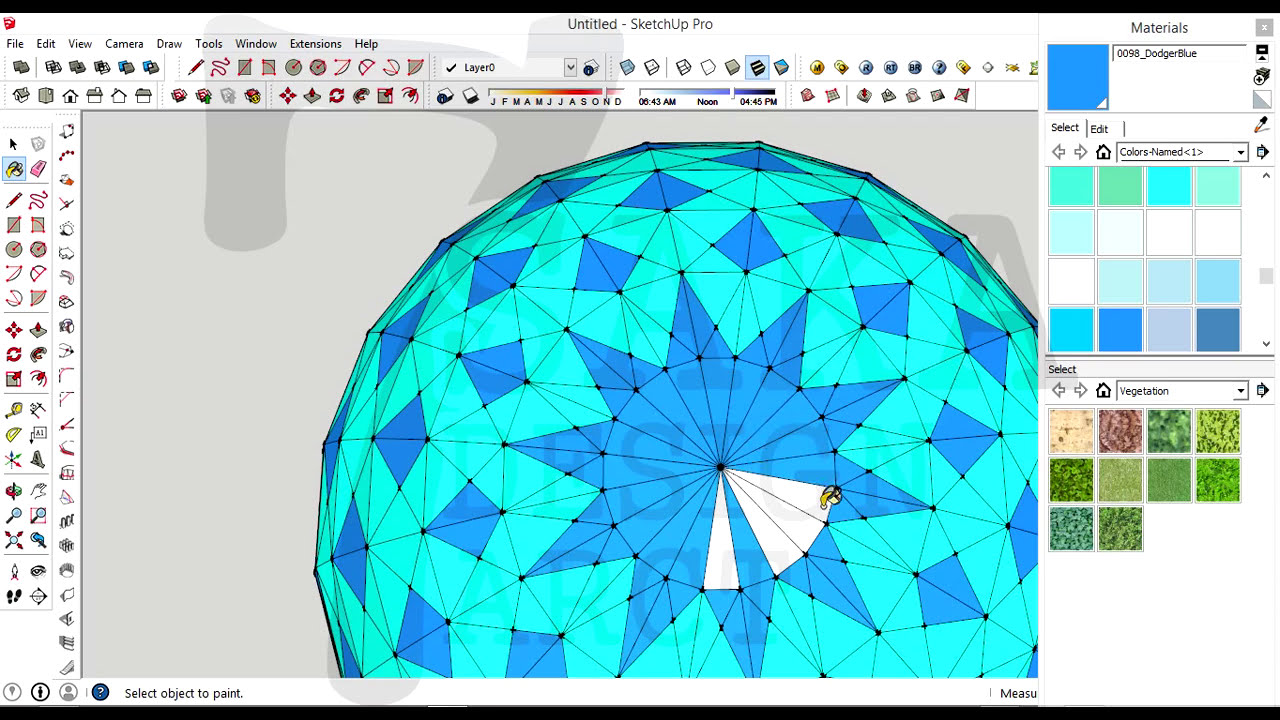Toggle Shaded With Textures style

point(757,67)
